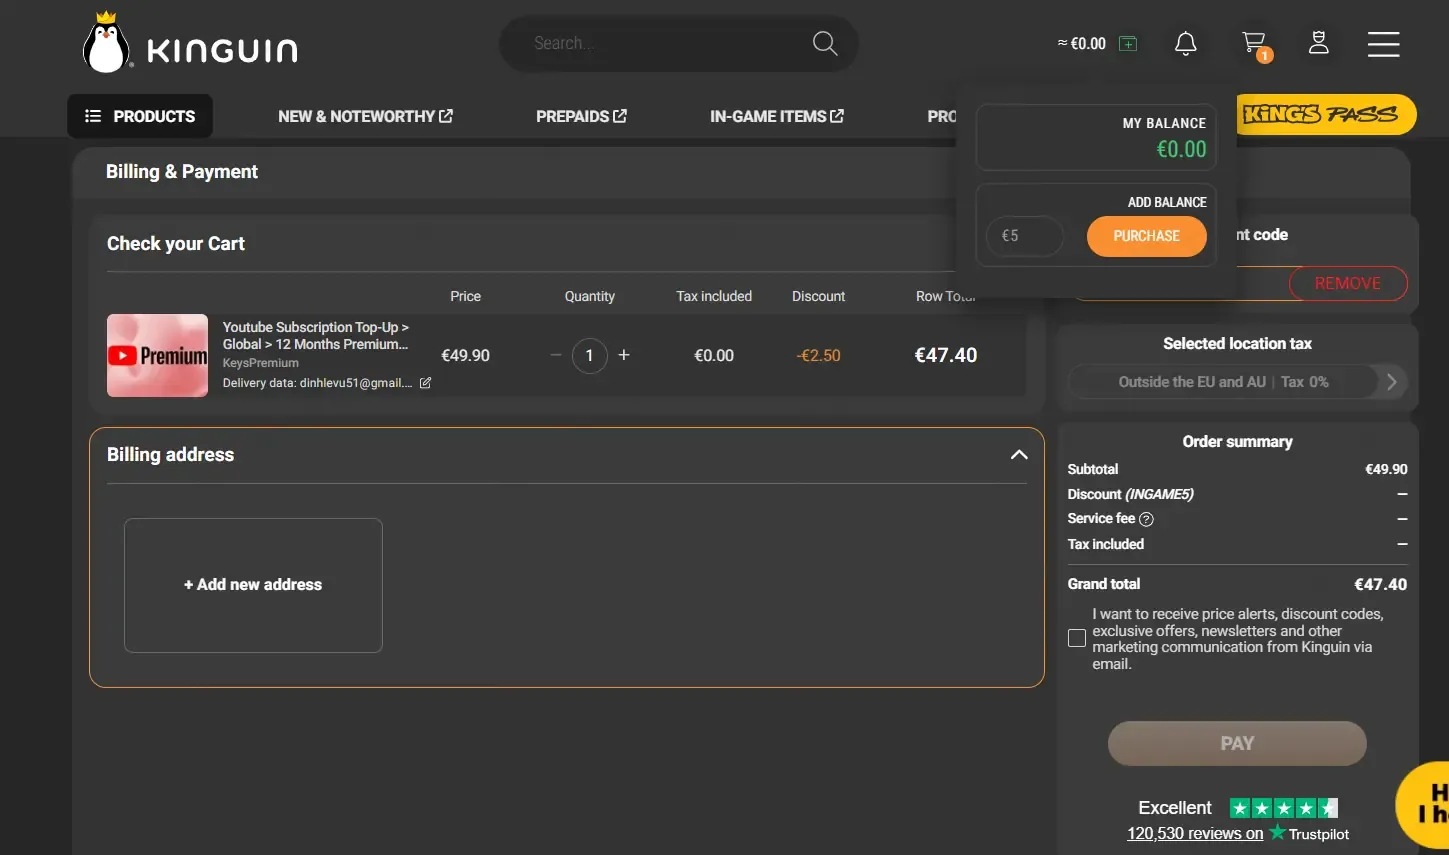Screen dimensions: 1449x855
Task: Click the green add balance plus icon
Action: point(1128,44)
